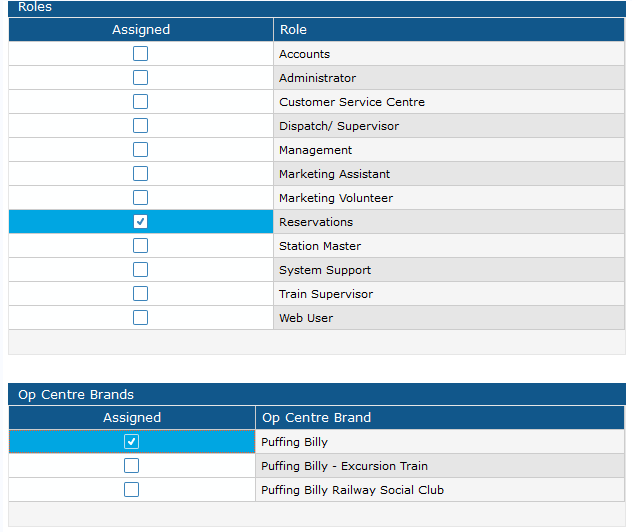Click the Customer Service Centre text

tap(352, 102)
